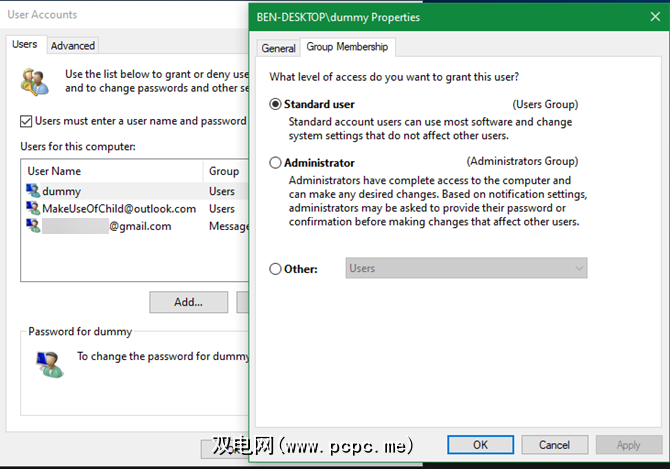Open the Other group Users dropdown
The height and width of the screenshot is (469, 670).
pyautogui.click(x=466, y=268)
